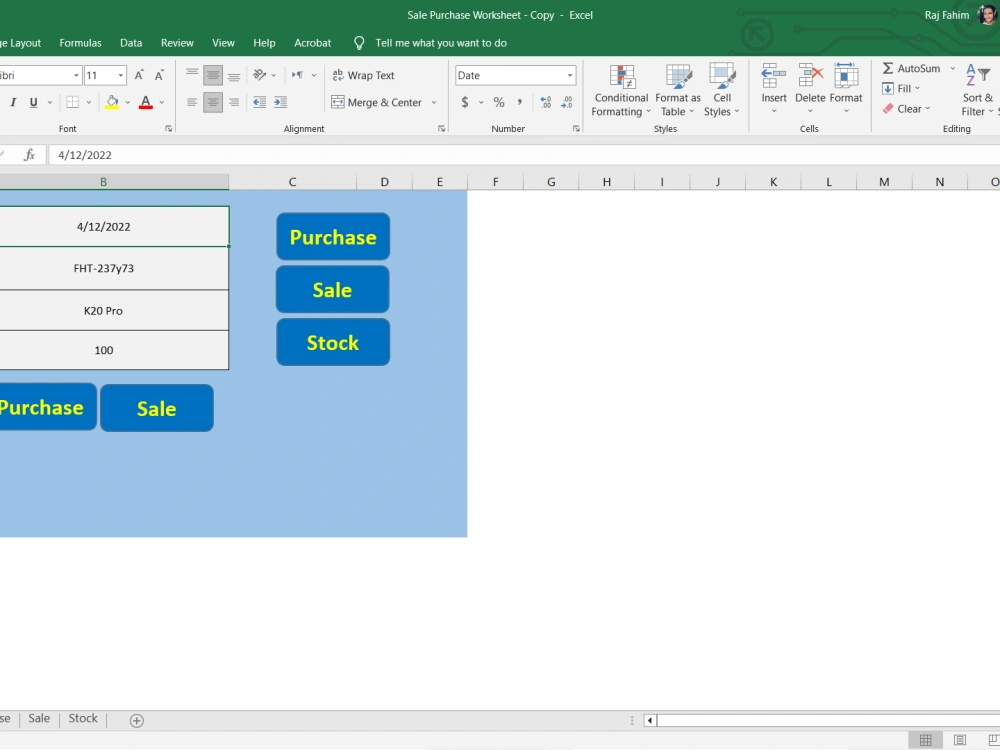
Task: Click the formula bar showing 4/12/2022
Action: click(523, 155)
